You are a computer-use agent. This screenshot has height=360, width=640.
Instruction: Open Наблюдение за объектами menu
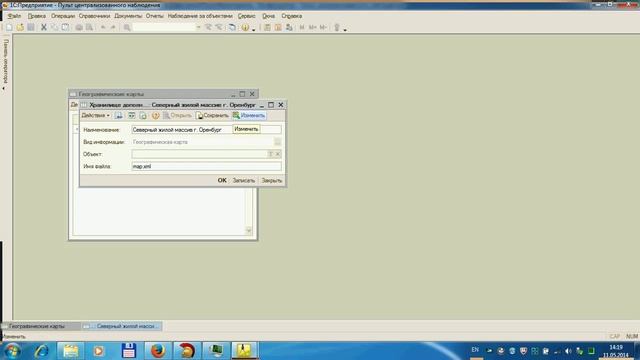[200, 16]
